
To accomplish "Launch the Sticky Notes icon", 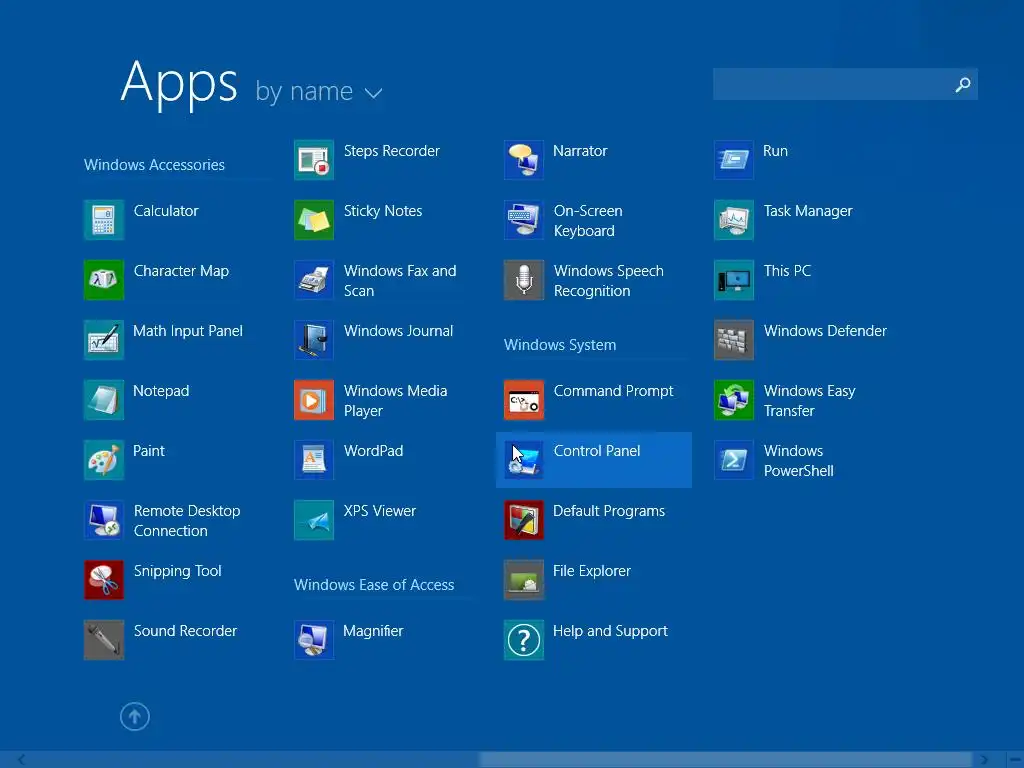I will 314,220.
